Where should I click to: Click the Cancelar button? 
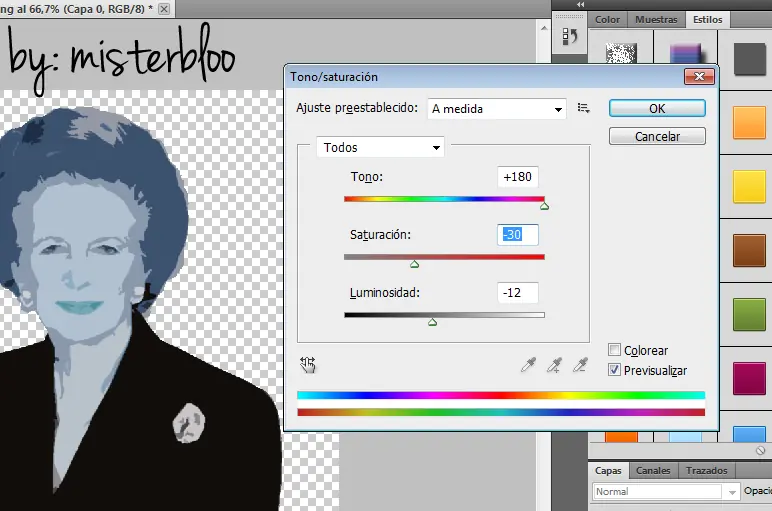(657, 136)
